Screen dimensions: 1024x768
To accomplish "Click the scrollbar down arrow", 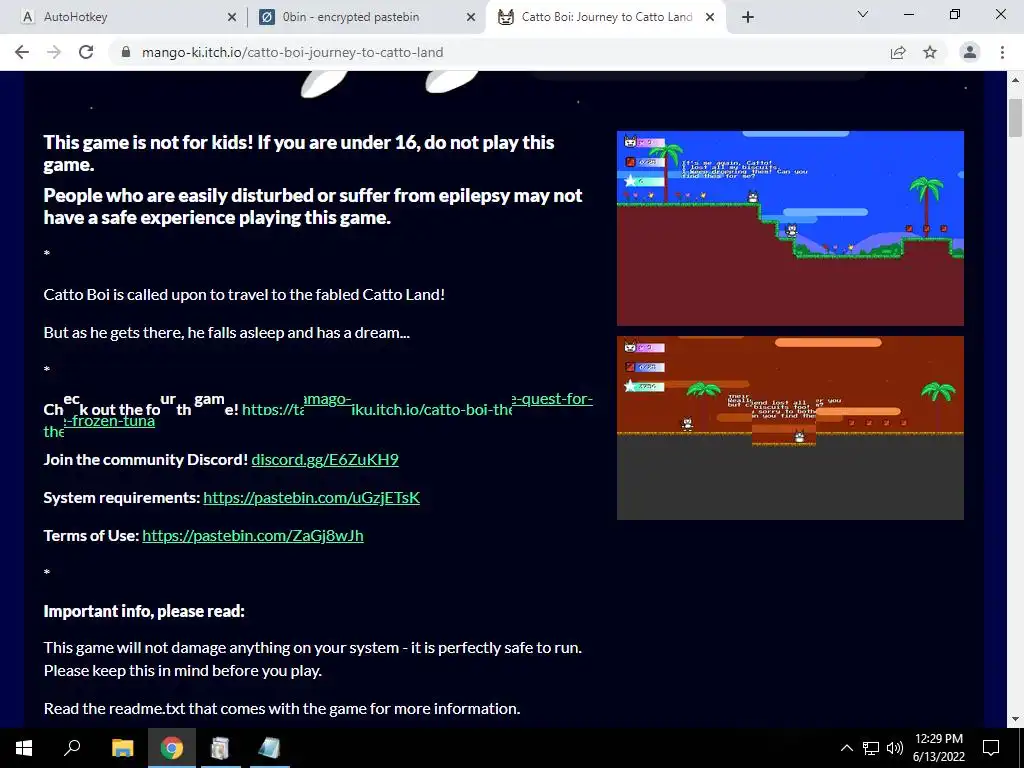I will click(x=1015, y=719).
